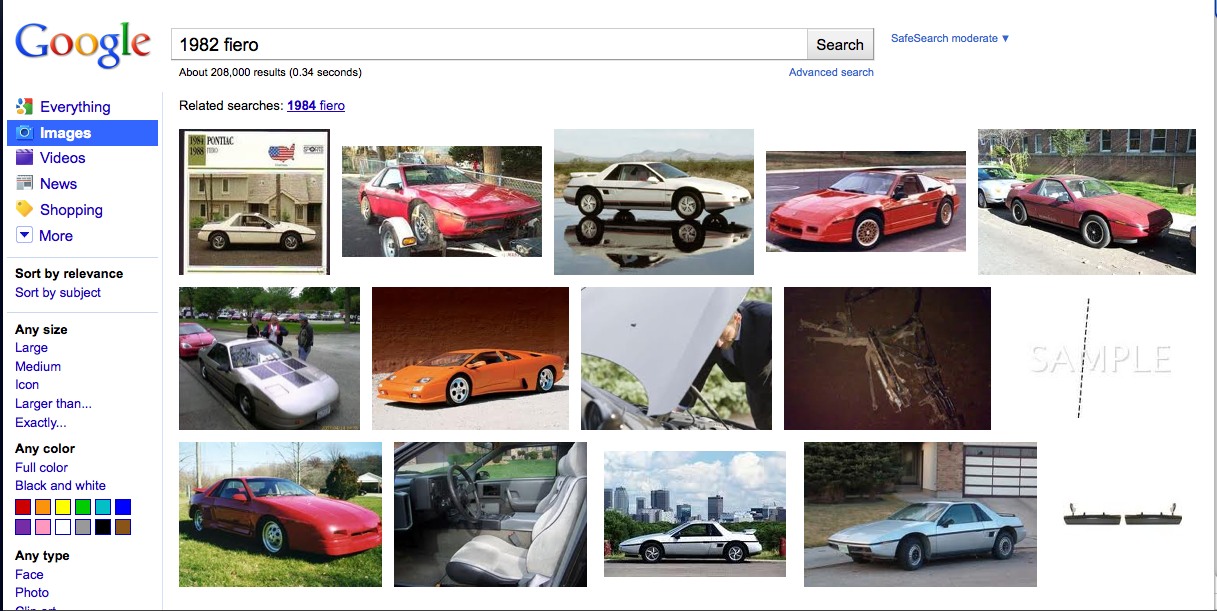Pick the white color swatch
This screenshot has width=1217, height=611.
pos(63,527)
